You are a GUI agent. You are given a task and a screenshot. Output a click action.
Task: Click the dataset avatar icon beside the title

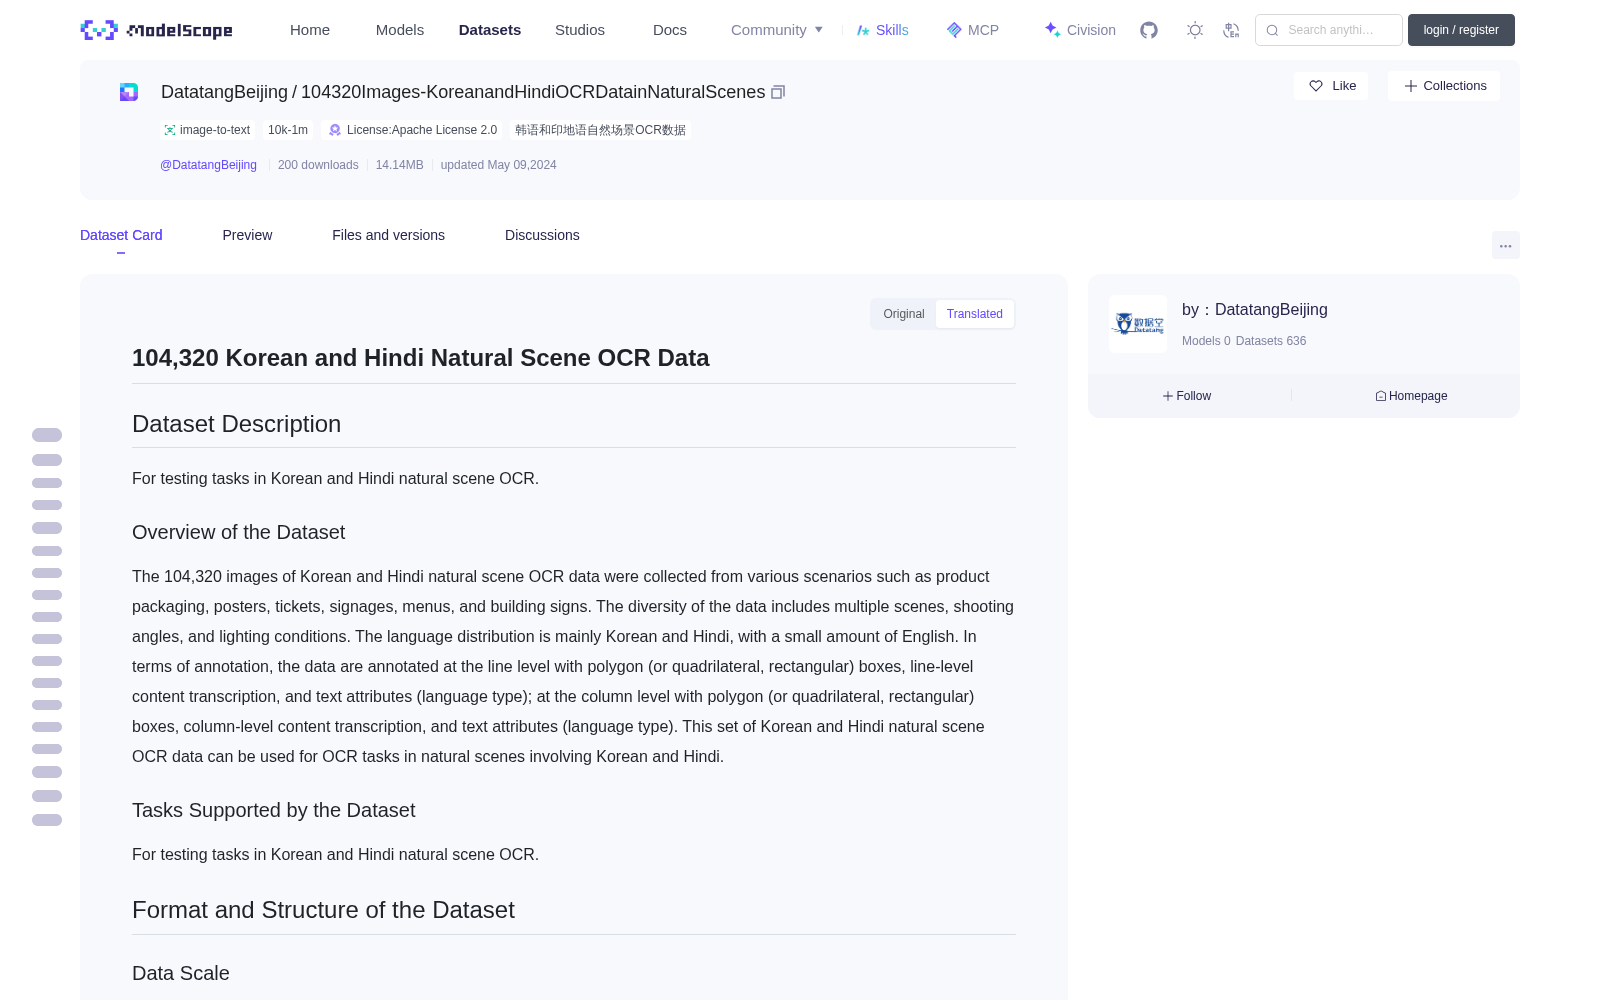[129, 92]
